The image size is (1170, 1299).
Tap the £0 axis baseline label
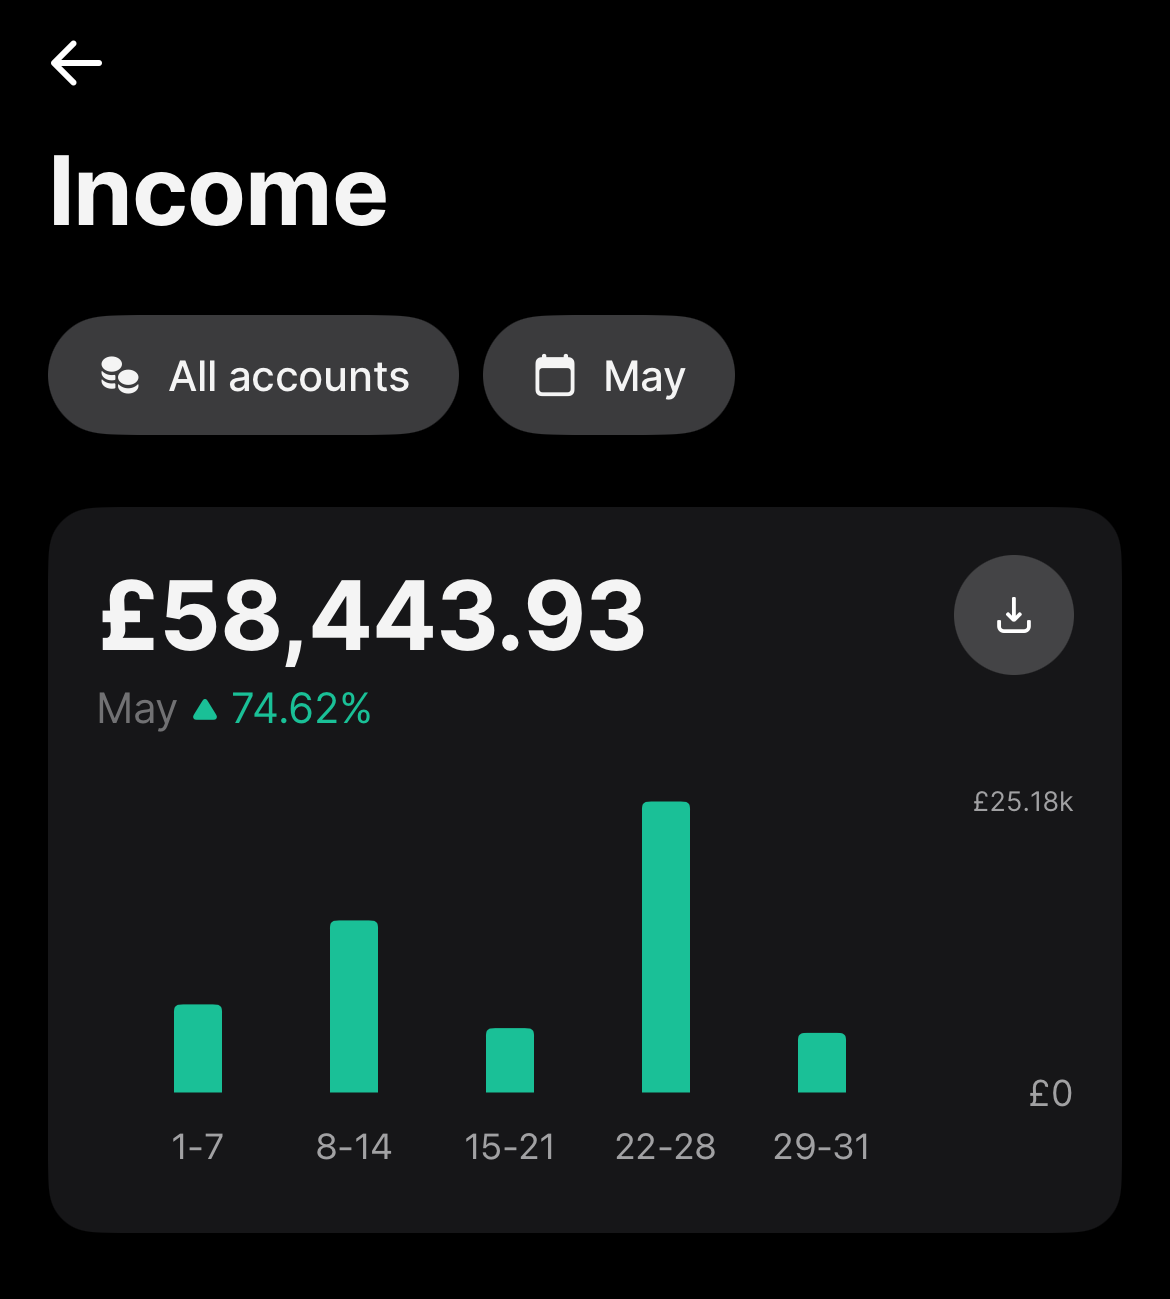(1051, 1093)
